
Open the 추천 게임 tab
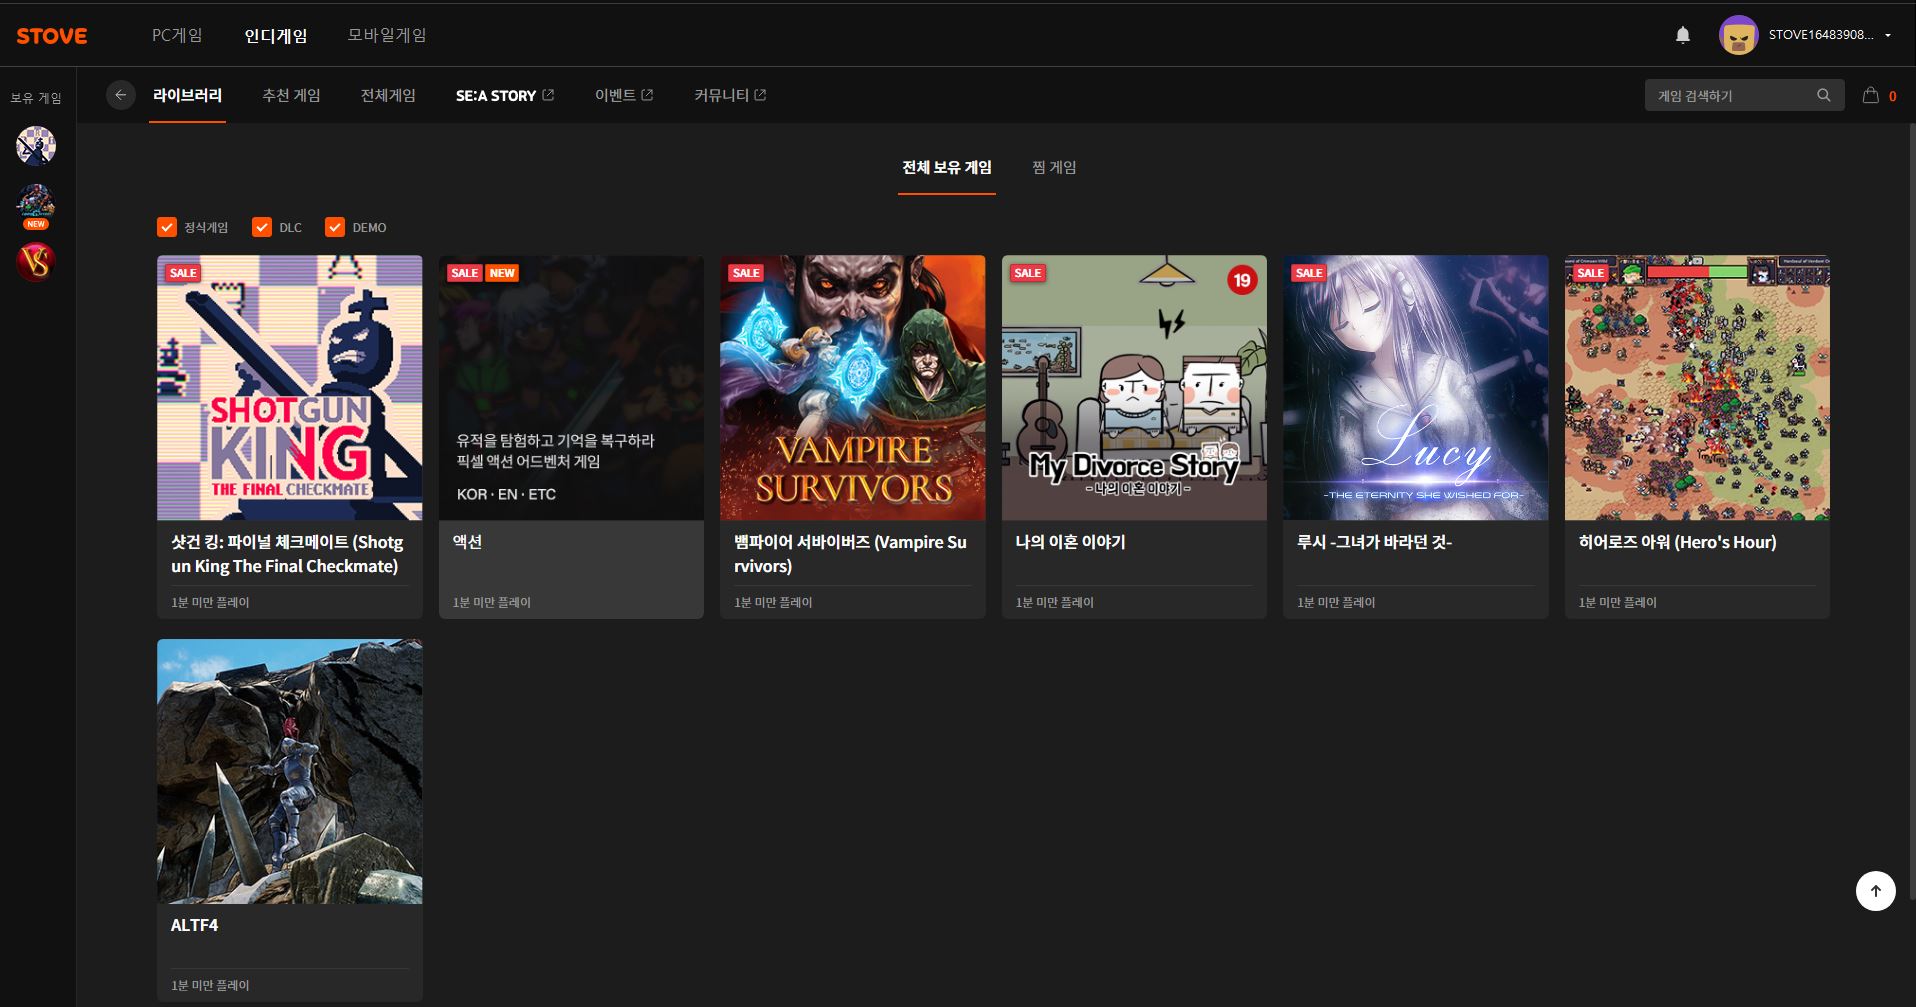291,96
